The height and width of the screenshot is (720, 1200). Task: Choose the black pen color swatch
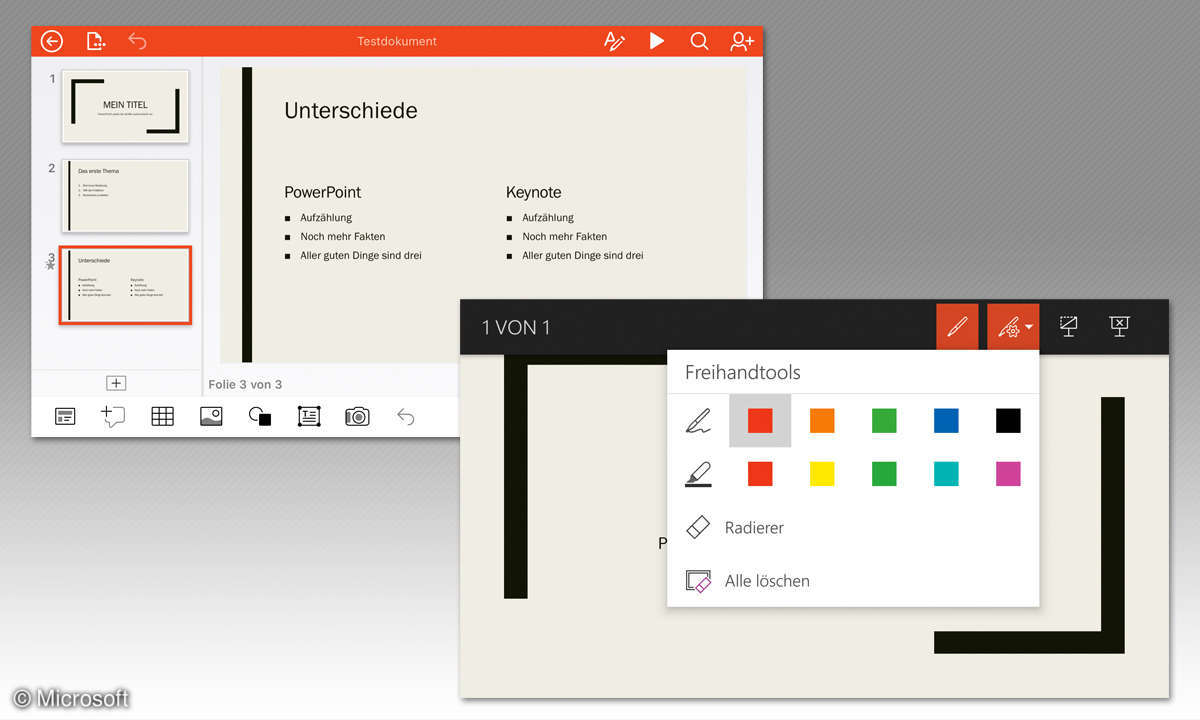(x=1008, y=421)
